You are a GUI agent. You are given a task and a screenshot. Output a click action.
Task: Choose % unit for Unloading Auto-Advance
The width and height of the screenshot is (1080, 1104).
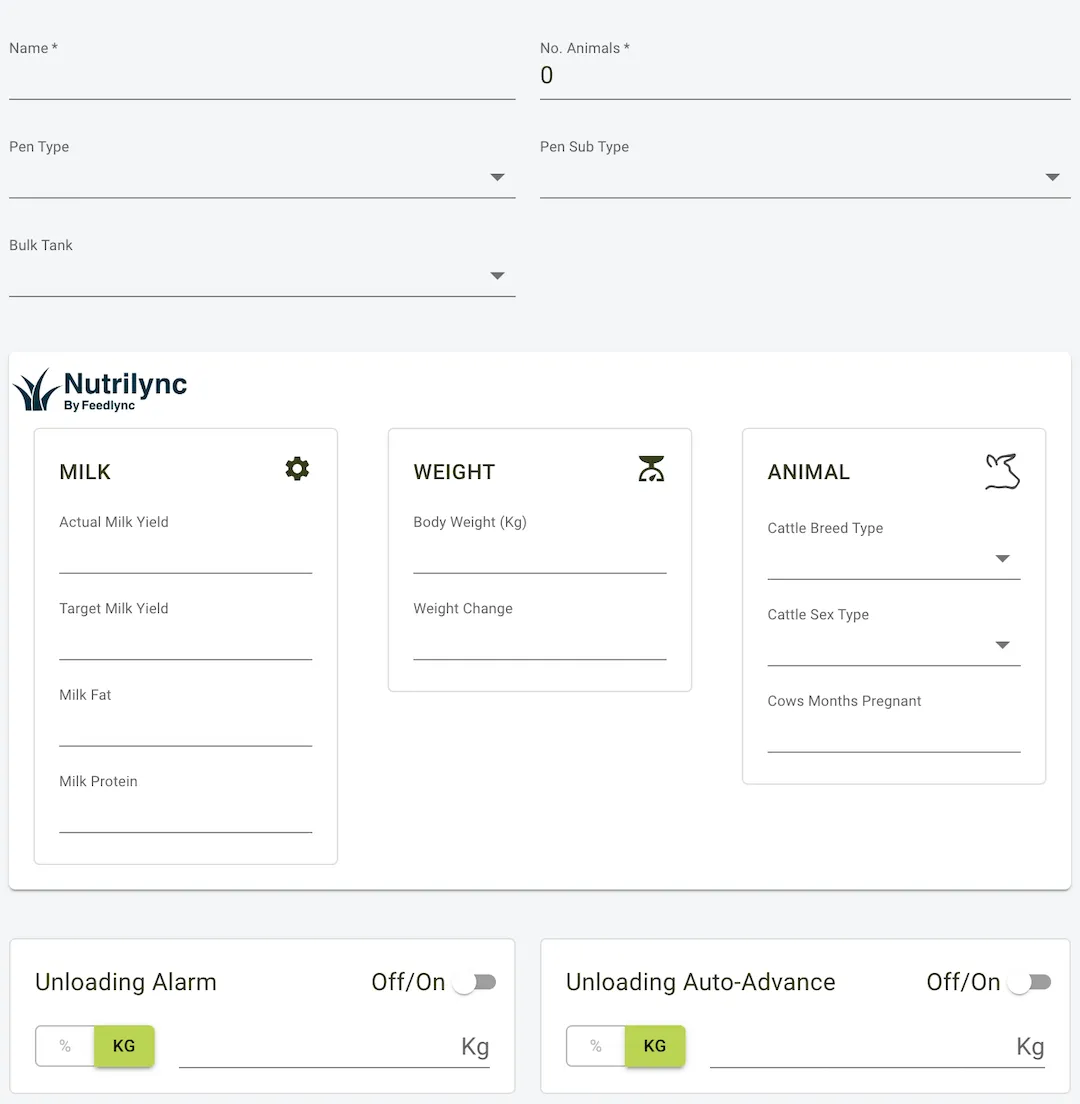596,1046
